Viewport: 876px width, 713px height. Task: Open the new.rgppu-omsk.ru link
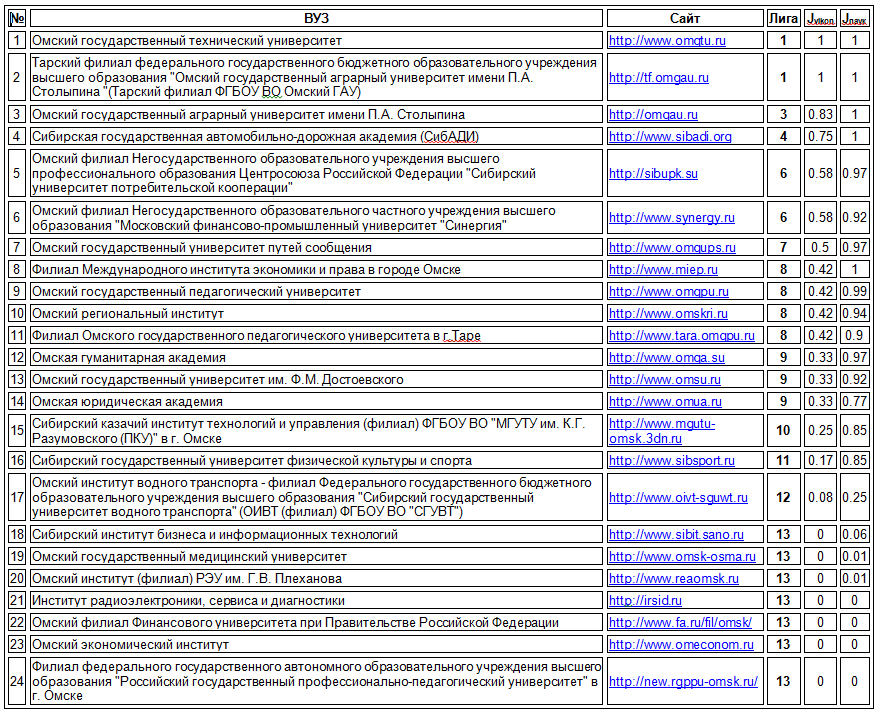pyautogui.click(x=683, y=682)
